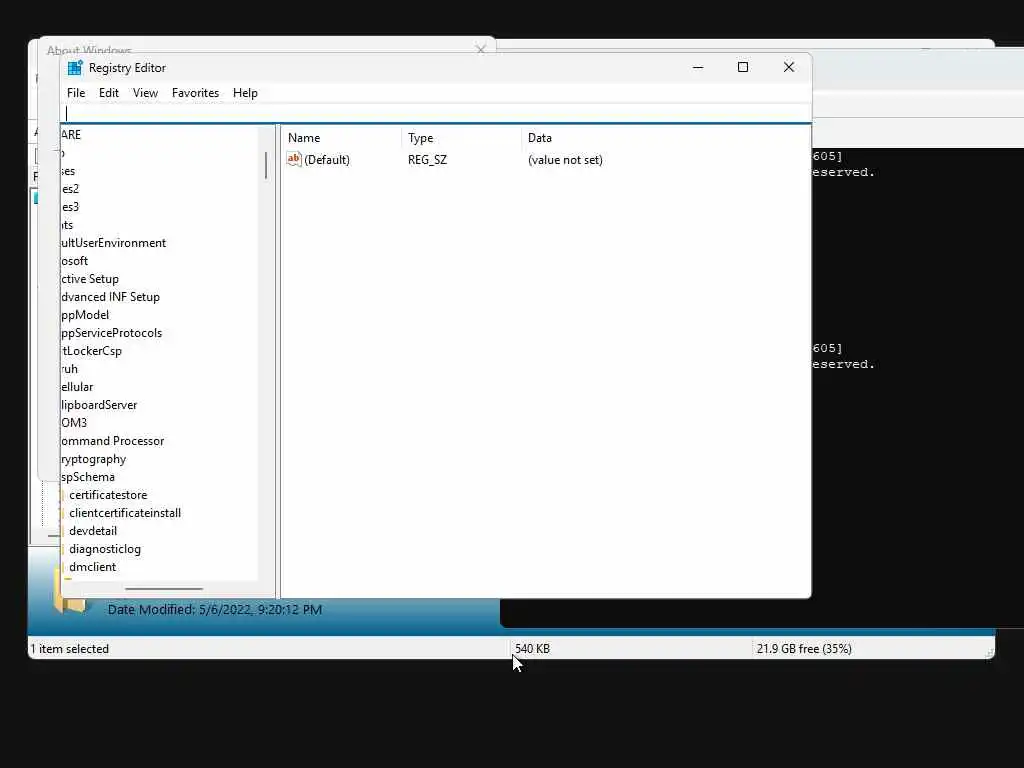Viewport: 1024px width, 768px height.
Task: Open the Registry Editor app icon in title bar
Action: (75, 68)
